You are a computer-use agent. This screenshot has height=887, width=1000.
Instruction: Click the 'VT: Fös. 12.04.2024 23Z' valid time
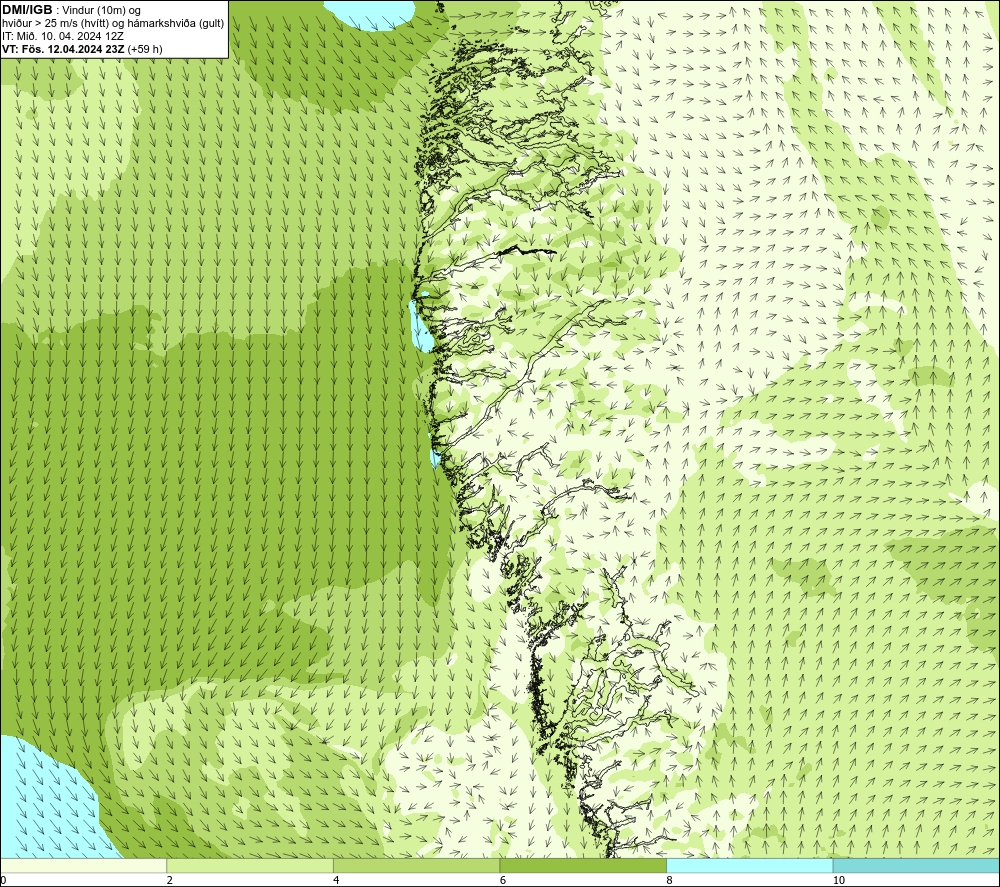[64, 48]
